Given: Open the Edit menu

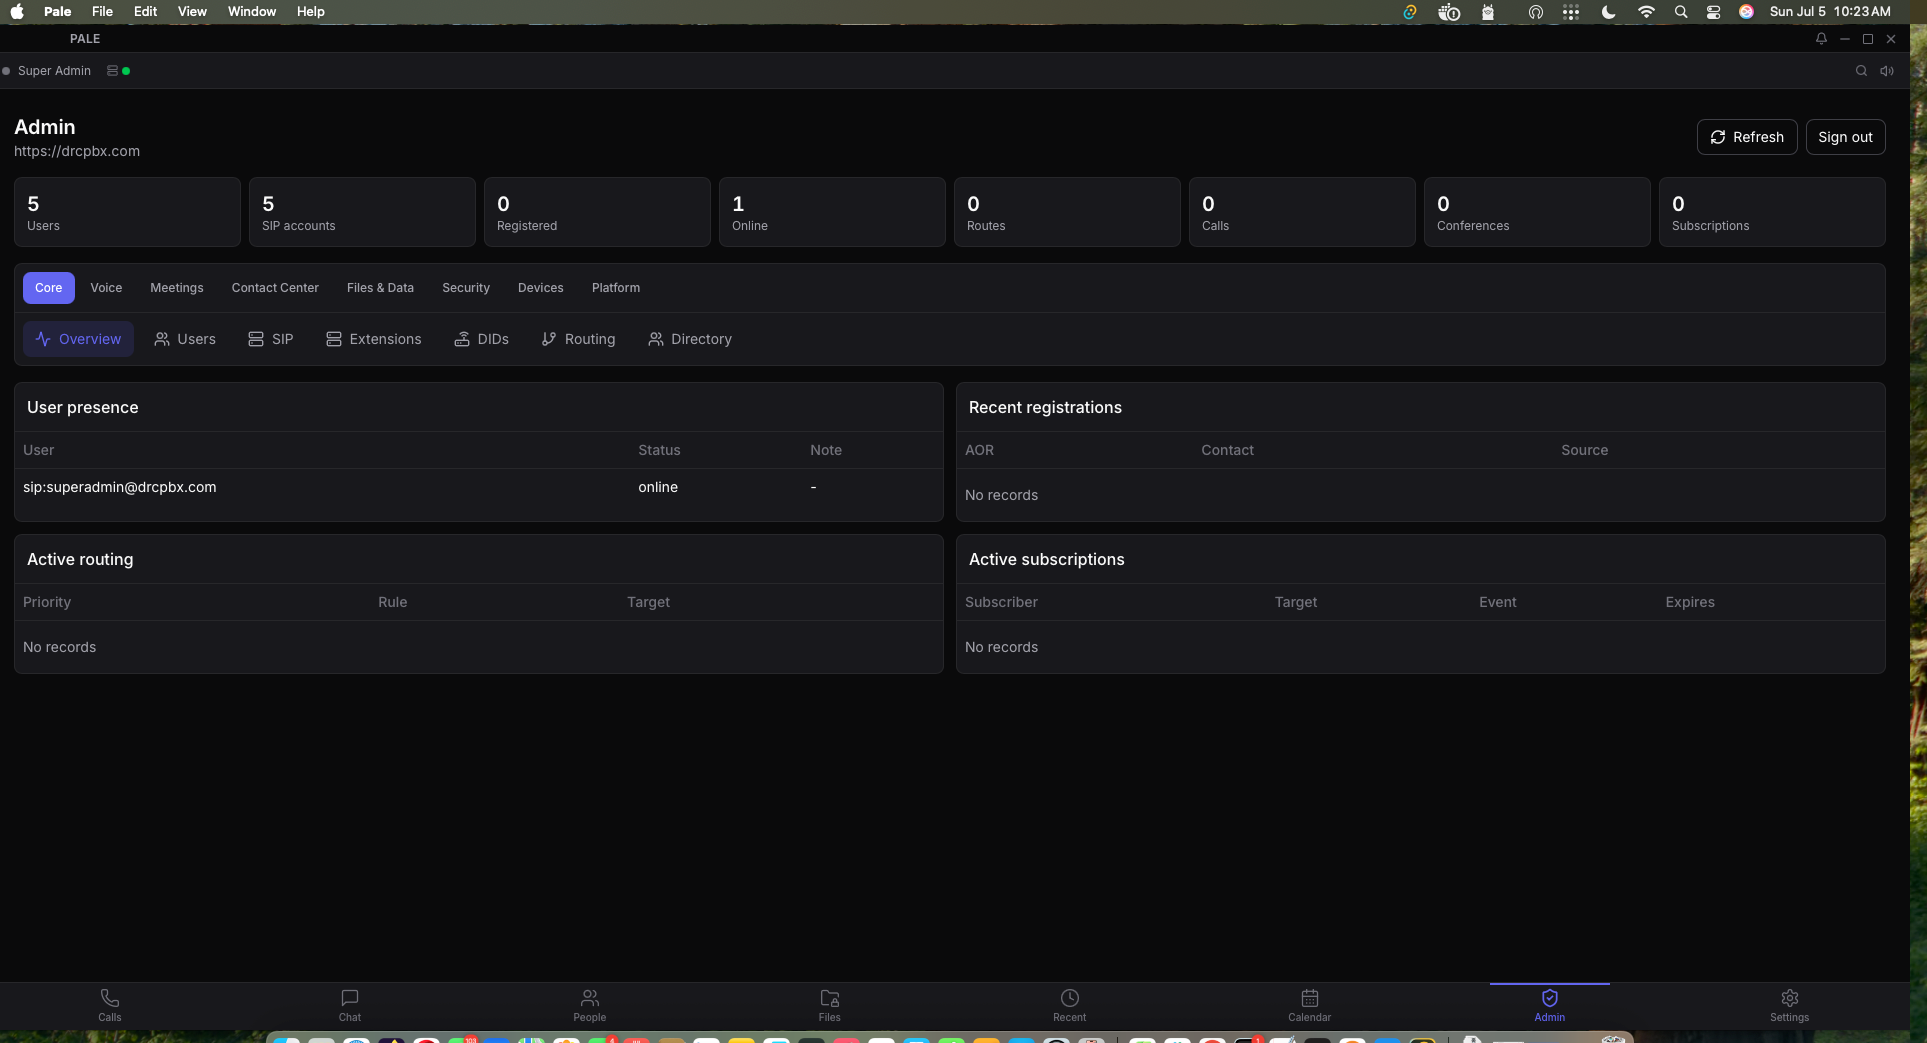Looking at the screenshot, I should click(x=146, y=12).
